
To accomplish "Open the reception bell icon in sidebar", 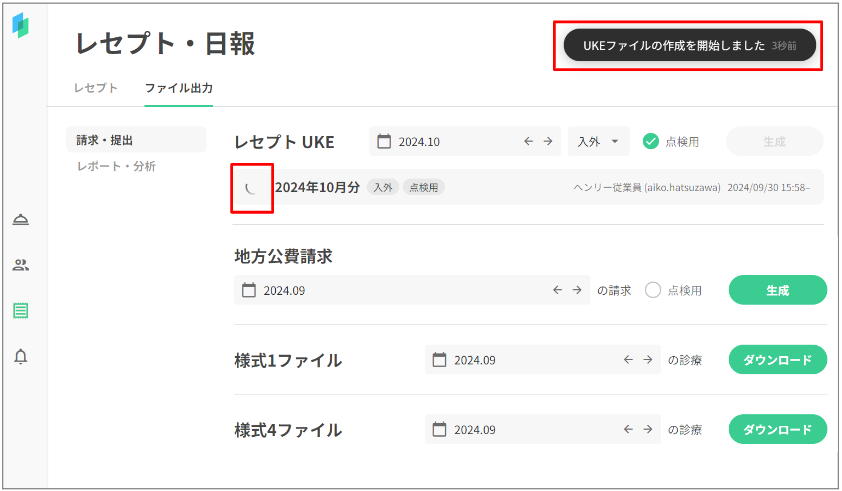I will 21,220.
